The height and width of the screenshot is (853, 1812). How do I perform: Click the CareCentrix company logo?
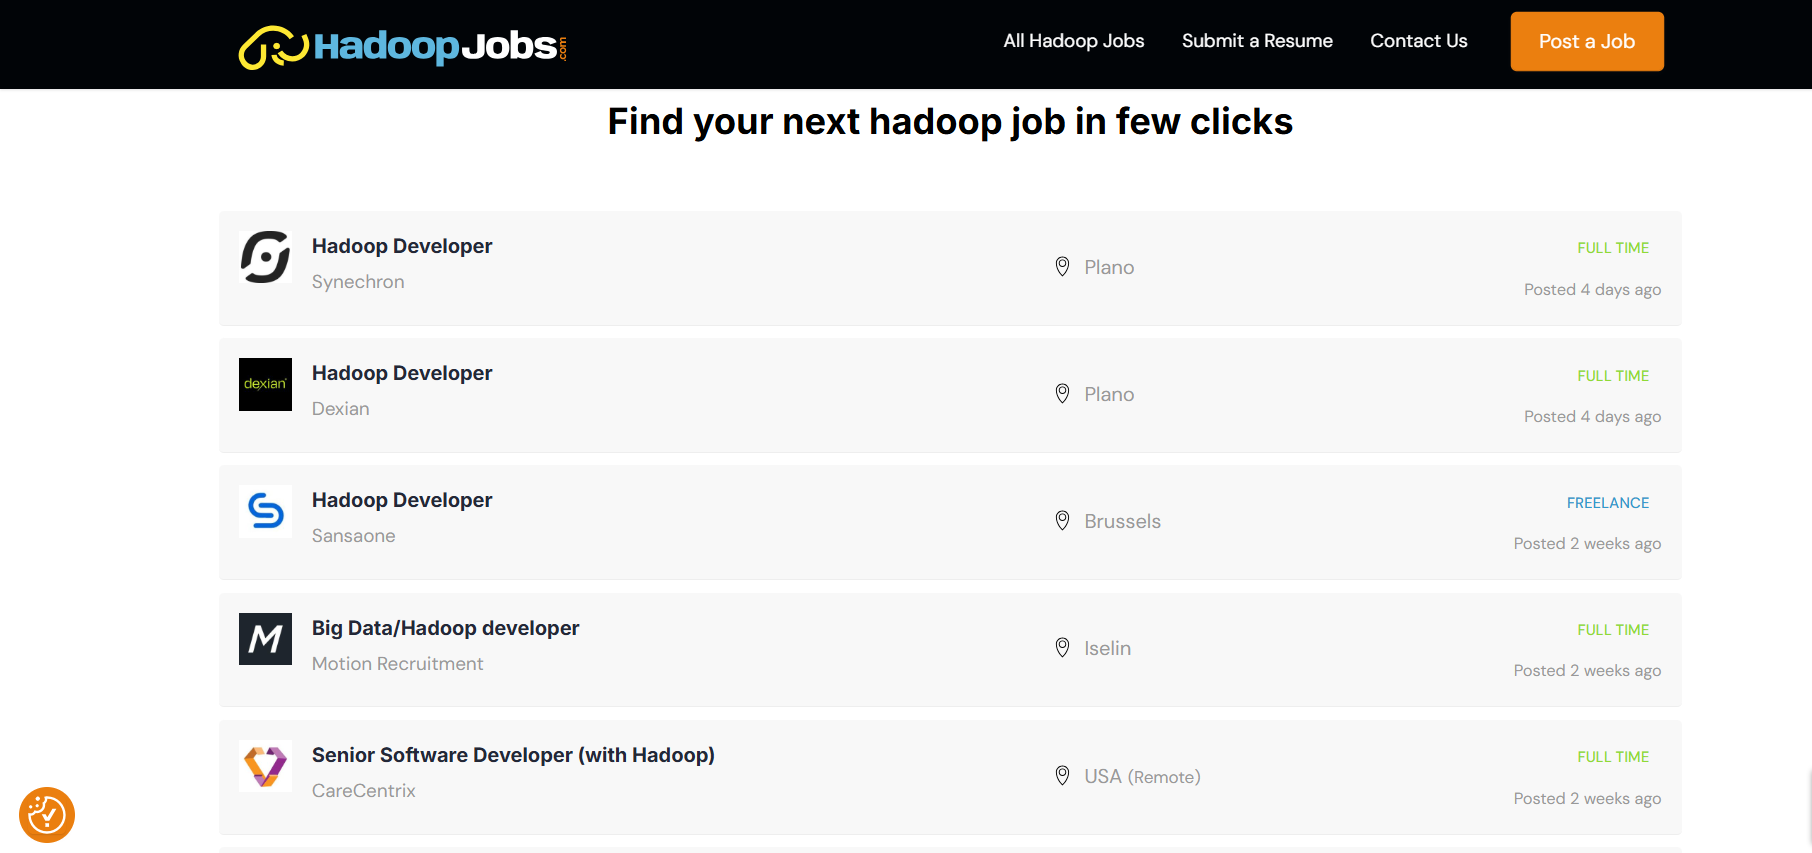pos(265,766)
